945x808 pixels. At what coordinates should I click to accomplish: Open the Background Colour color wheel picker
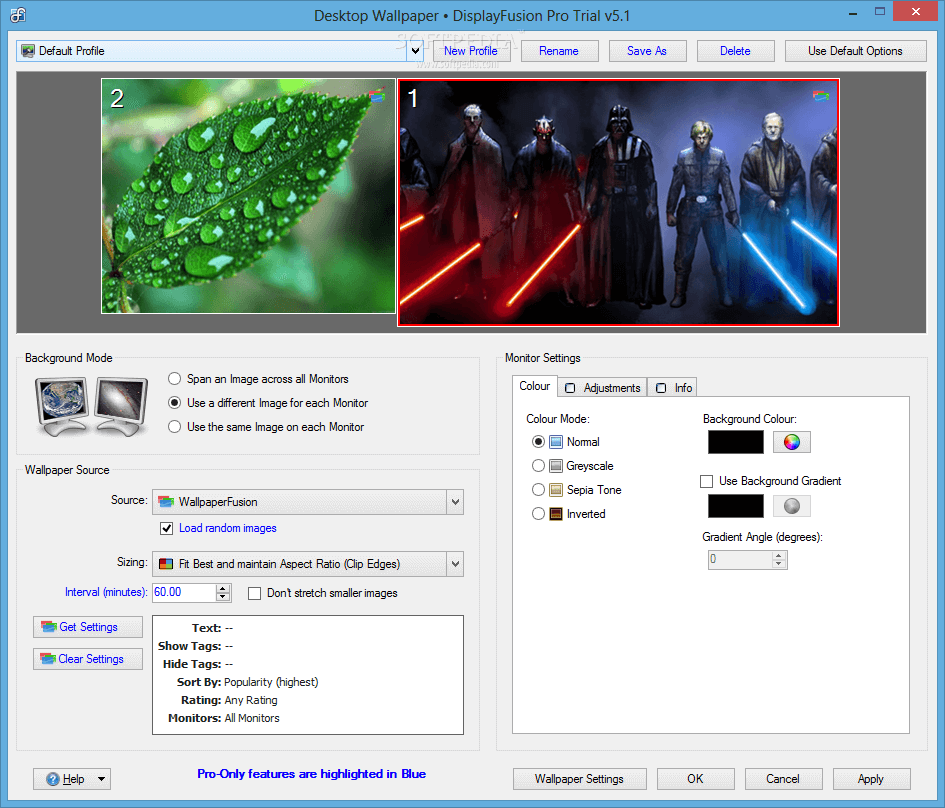coord(791,441)
